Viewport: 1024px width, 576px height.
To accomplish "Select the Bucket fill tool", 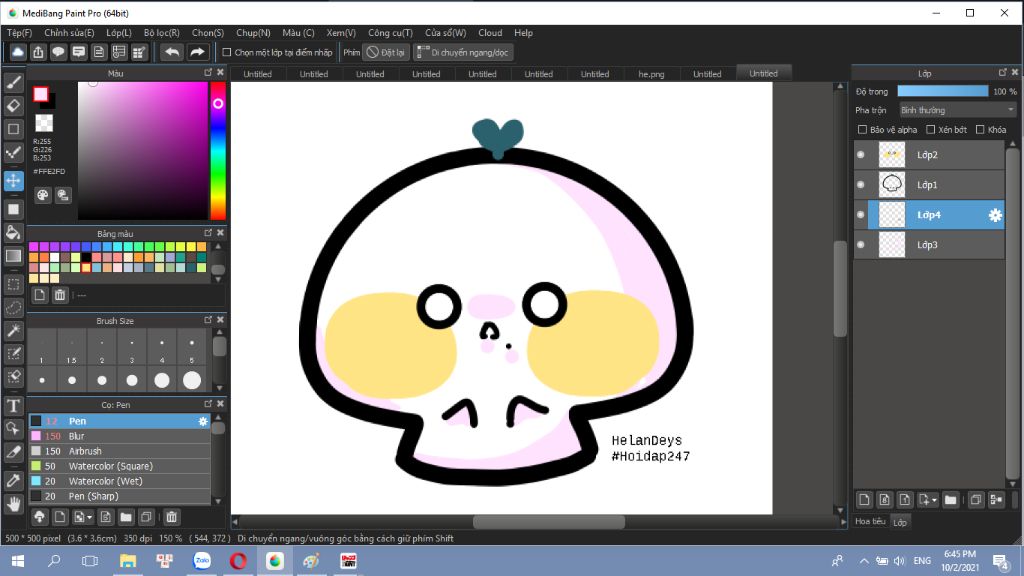I will [14, 232].
